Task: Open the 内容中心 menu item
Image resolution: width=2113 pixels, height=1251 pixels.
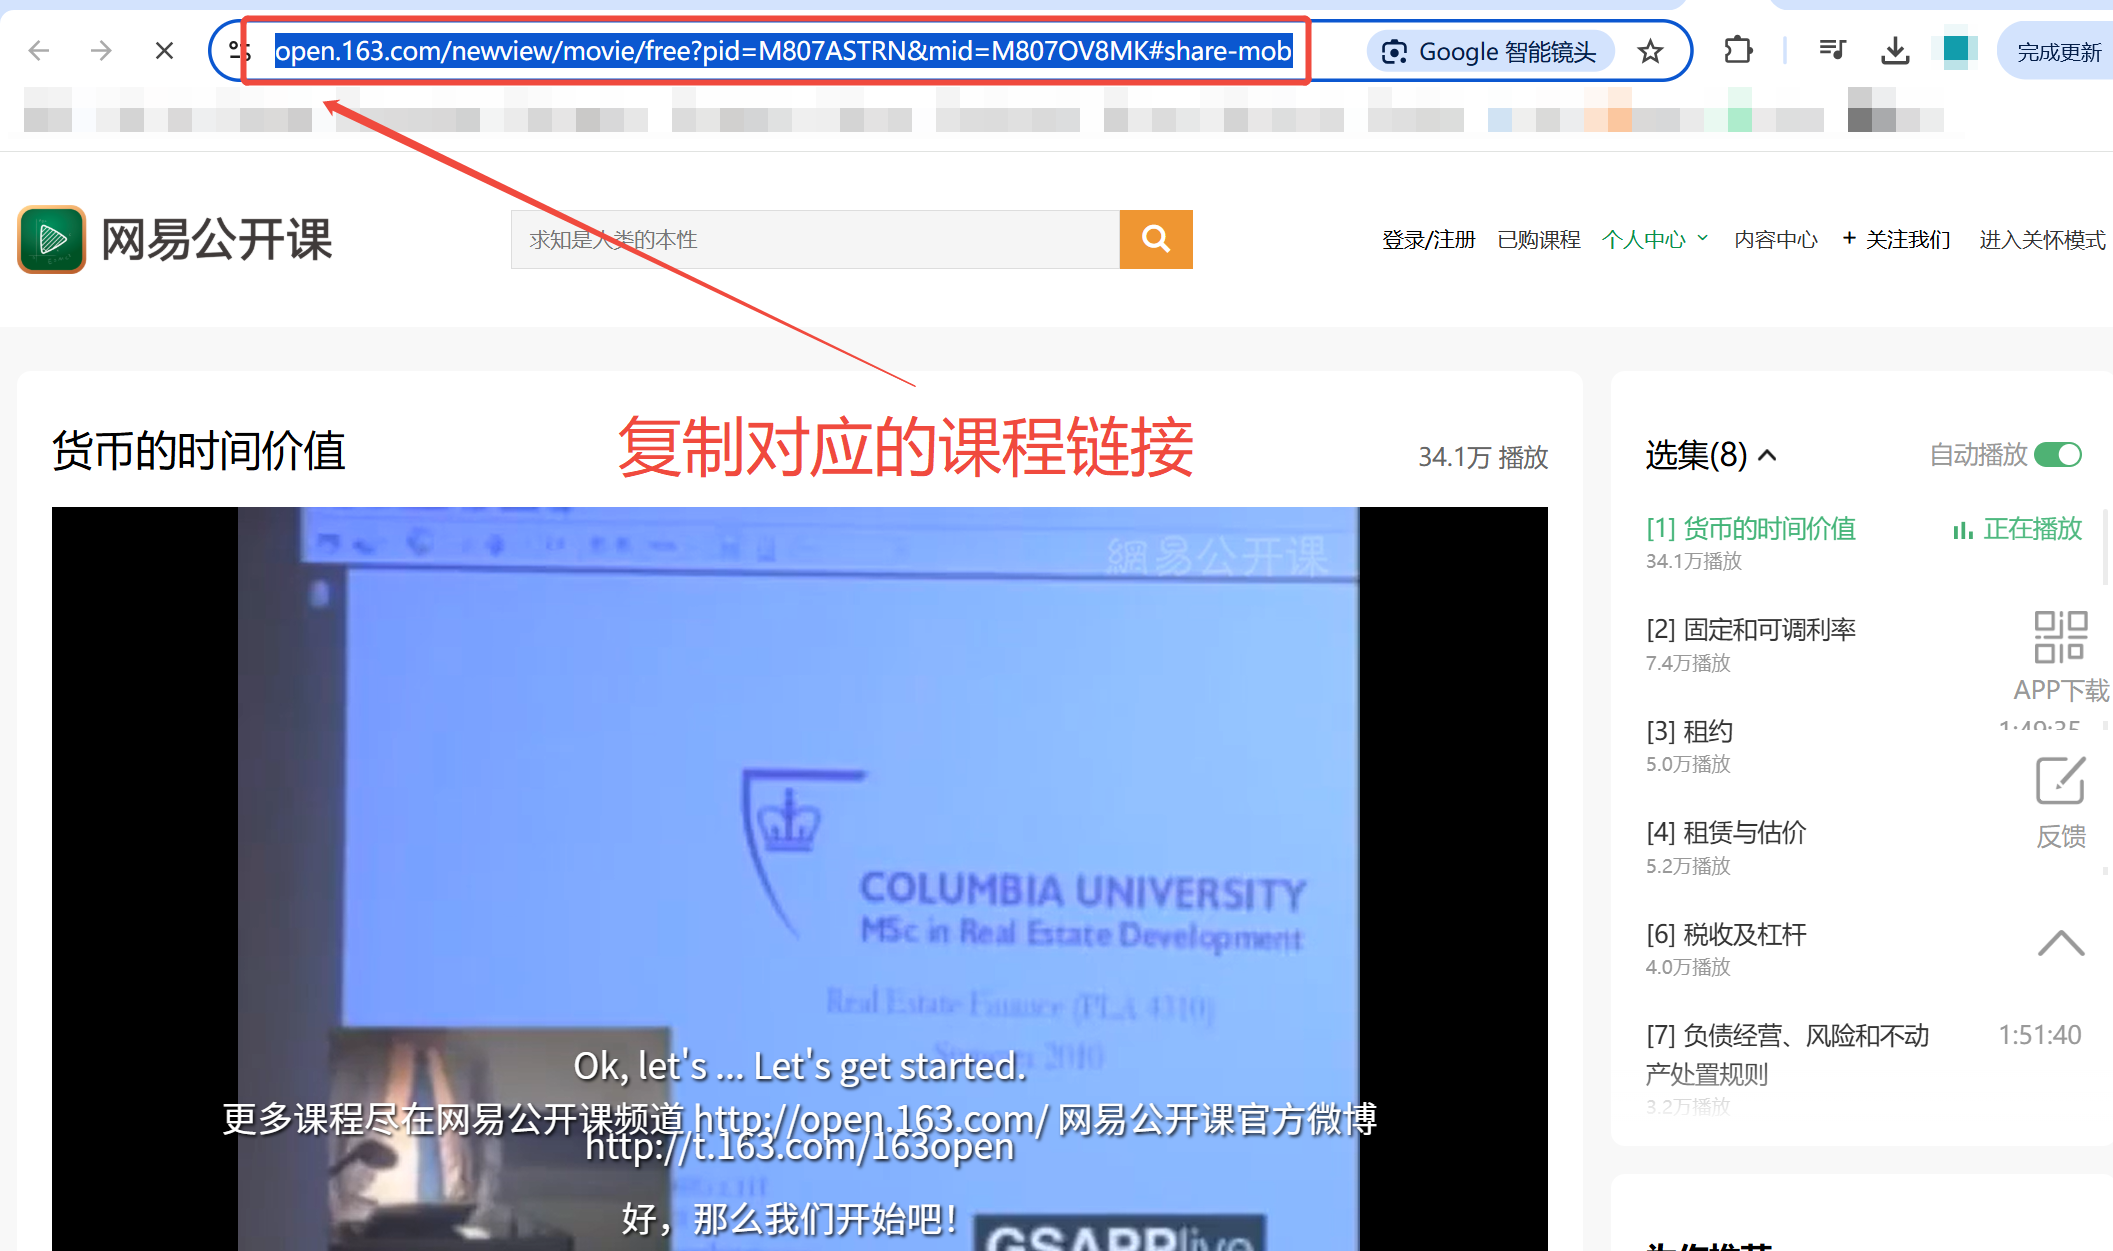Action: 1775,240
